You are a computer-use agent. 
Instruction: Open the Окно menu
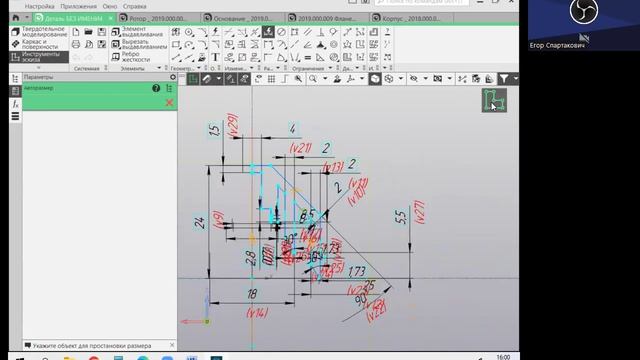click(110, 7)
